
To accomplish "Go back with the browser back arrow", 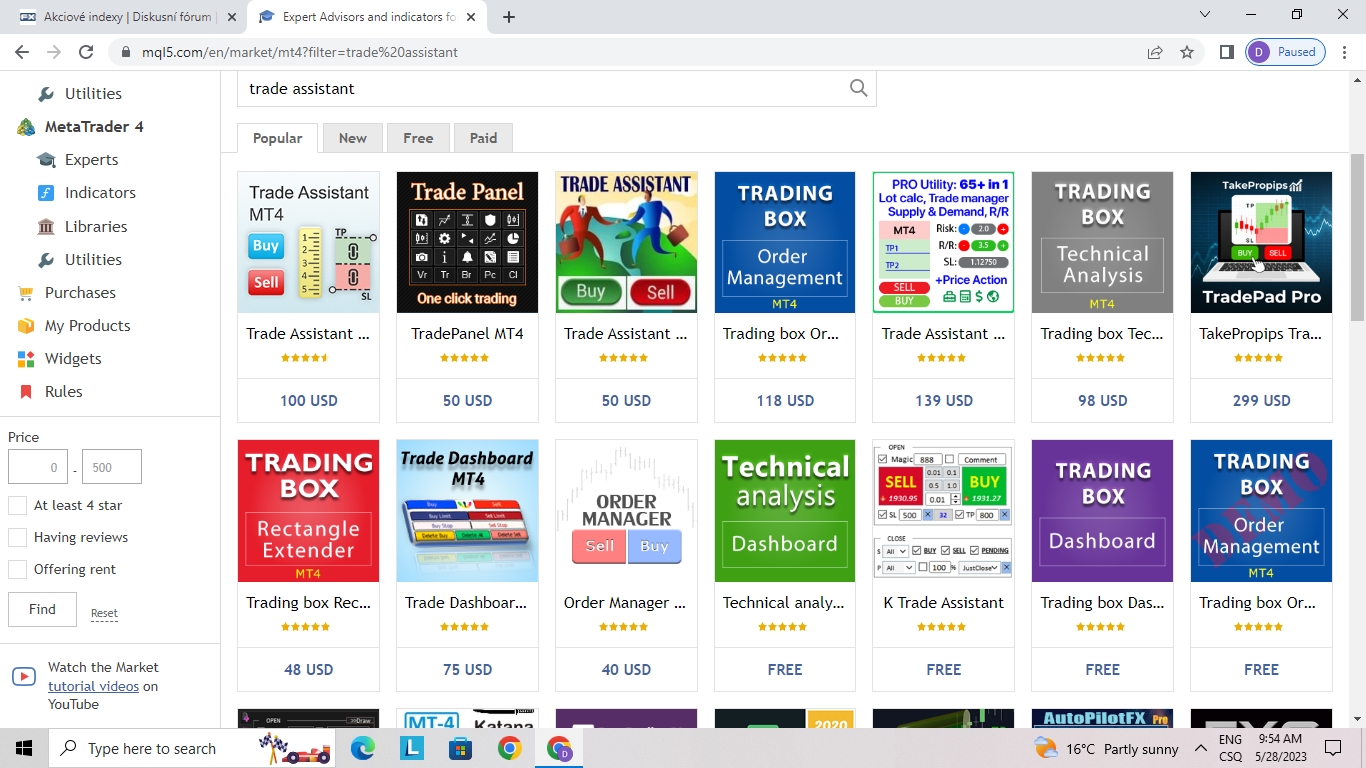I will pyautogui.click(x=22, y=52).
